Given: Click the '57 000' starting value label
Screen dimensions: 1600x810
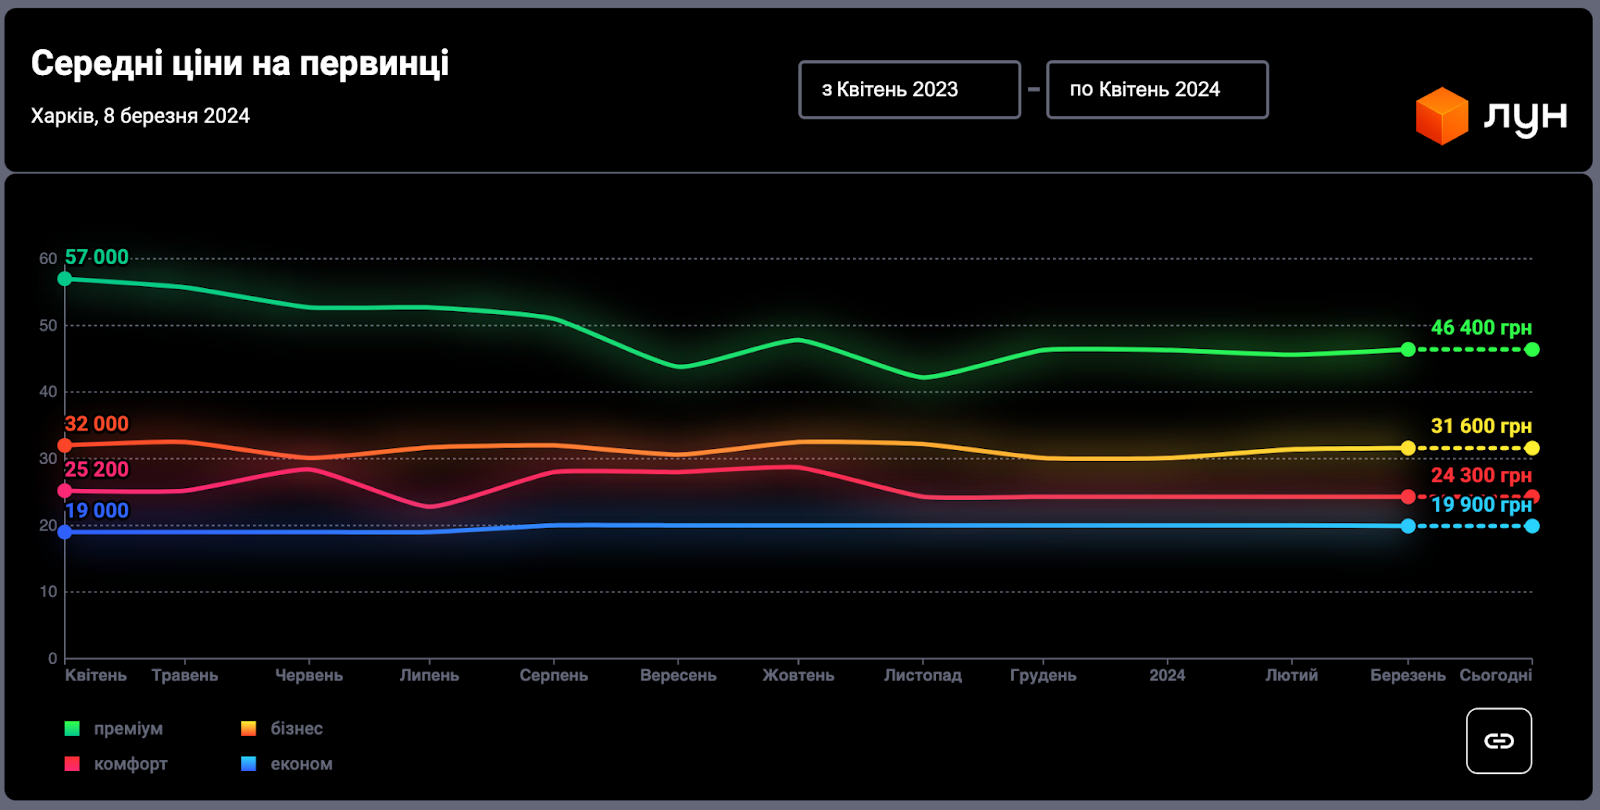Looking at the screenshot, I should click(x=97, y=257).
